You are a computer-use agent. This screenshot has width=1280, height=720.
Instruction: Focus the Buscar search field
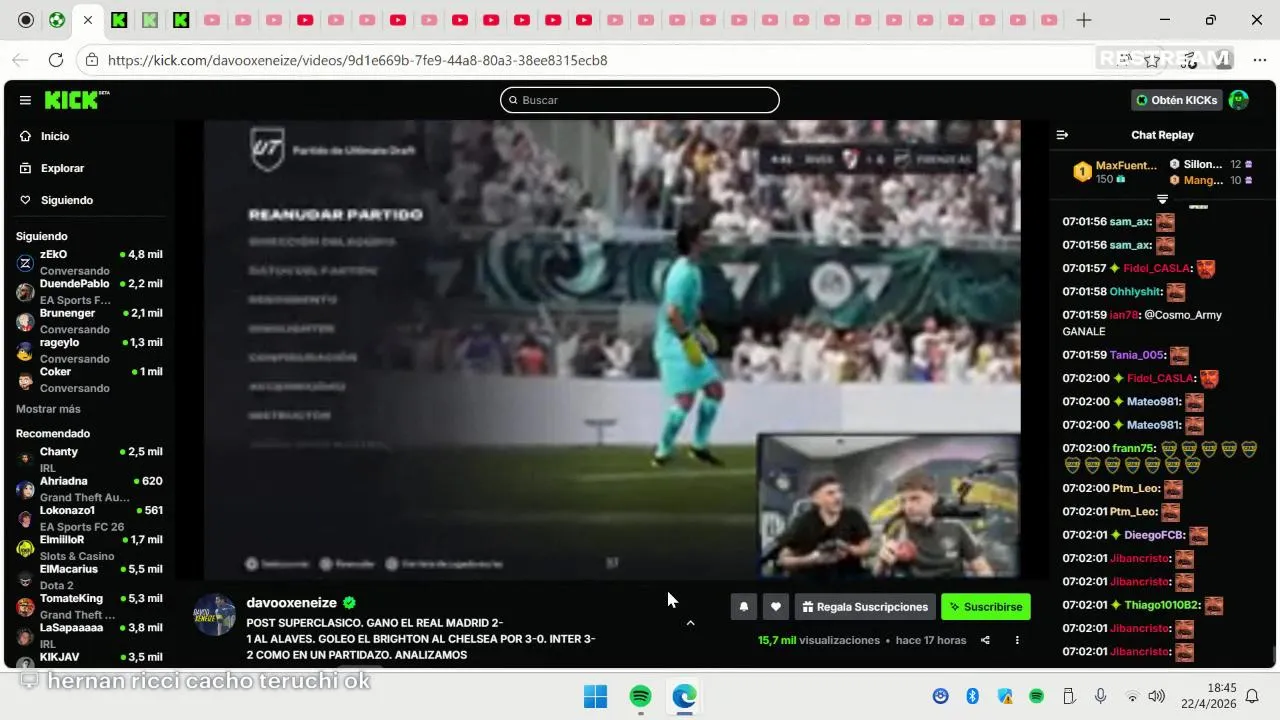coord(640,100)
